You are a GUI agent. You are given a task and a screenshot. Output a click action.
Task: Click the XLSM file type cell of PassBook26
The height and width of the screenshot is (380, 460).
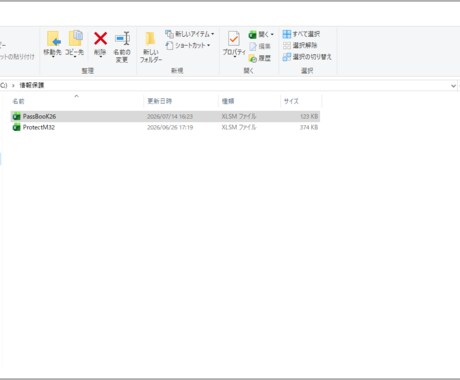(x=239, y=116)
